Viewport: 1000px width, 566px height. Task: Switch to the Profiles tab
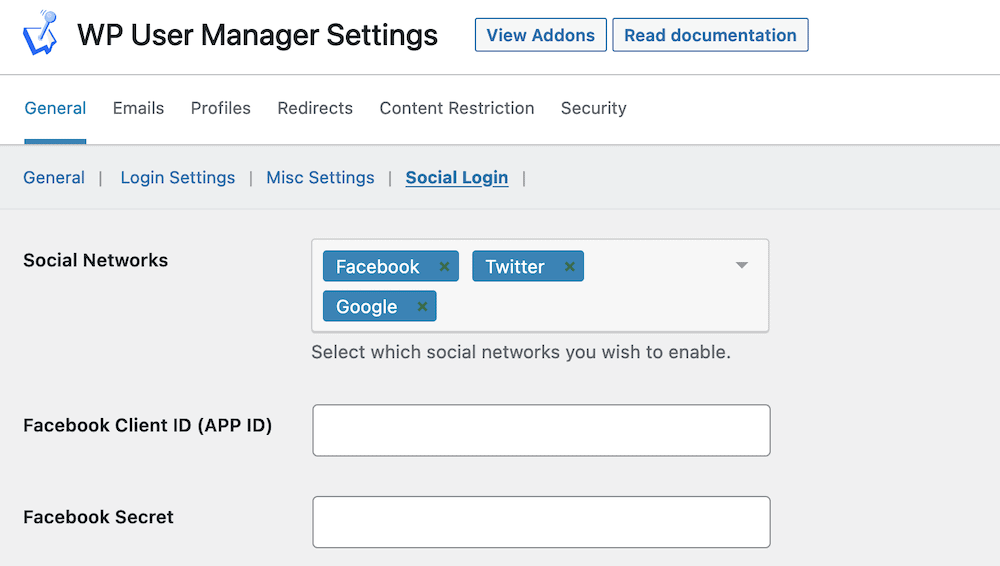click(x=221, y=108)
